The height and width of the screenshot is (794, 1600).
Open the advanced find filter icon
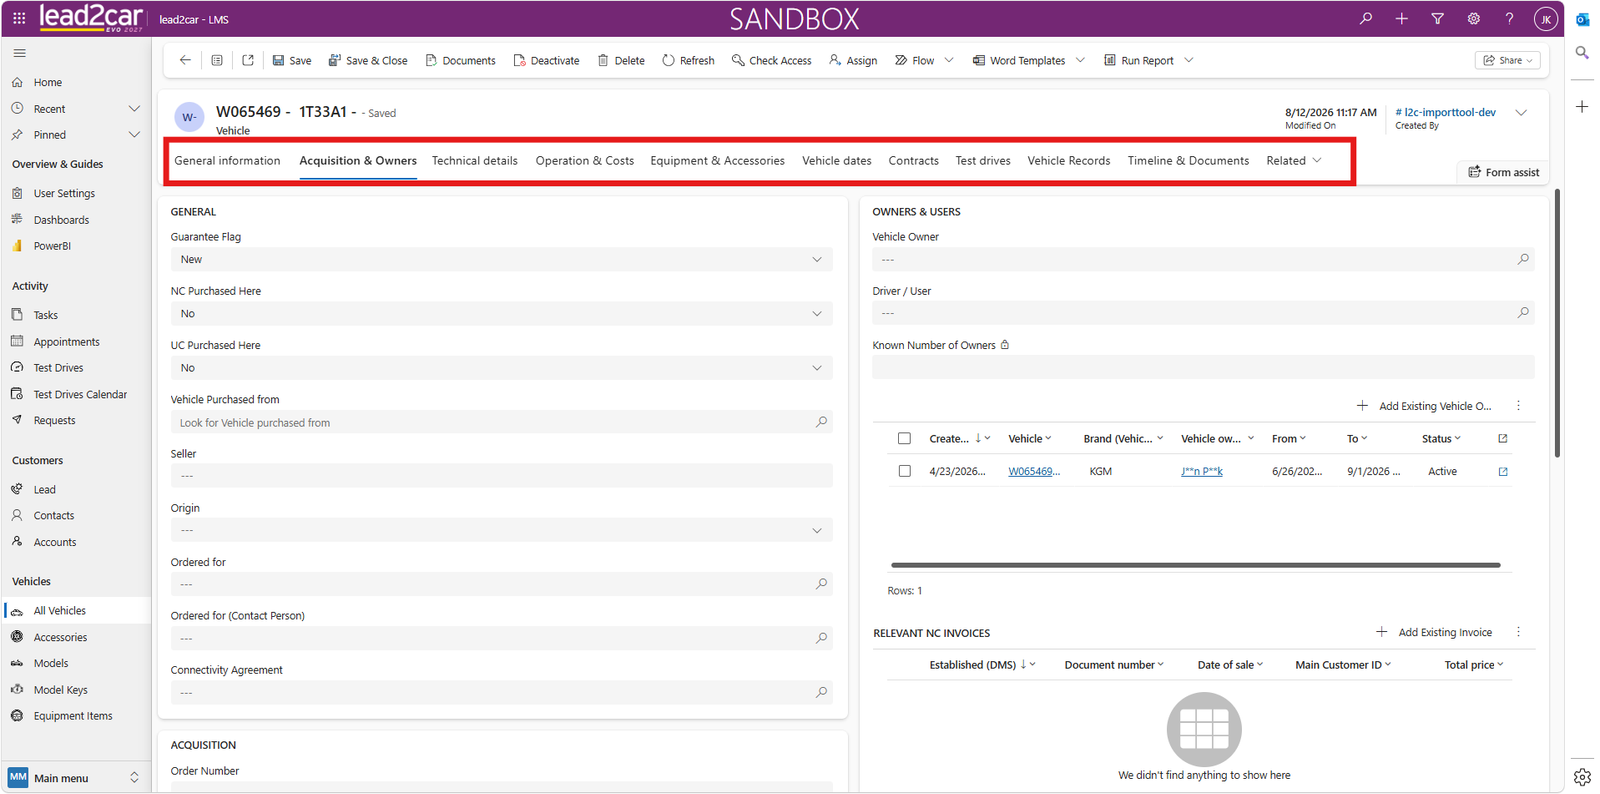click(x=1437, y=19)
